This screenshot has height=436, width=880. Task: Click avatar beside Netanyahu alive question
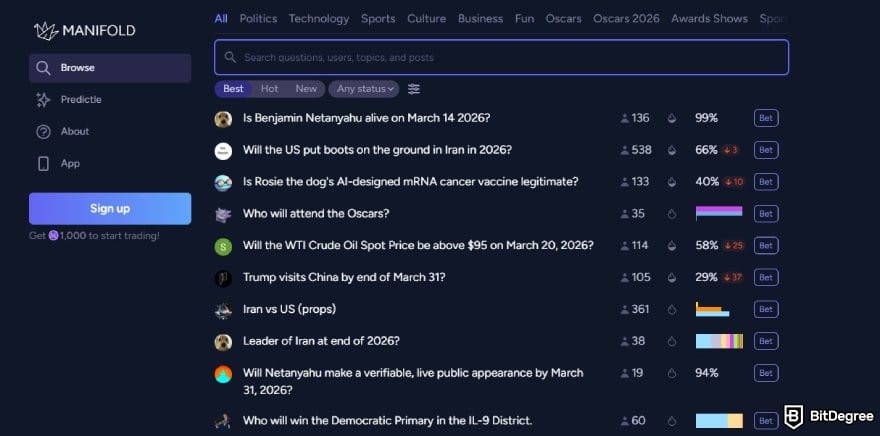pos(223,118)
